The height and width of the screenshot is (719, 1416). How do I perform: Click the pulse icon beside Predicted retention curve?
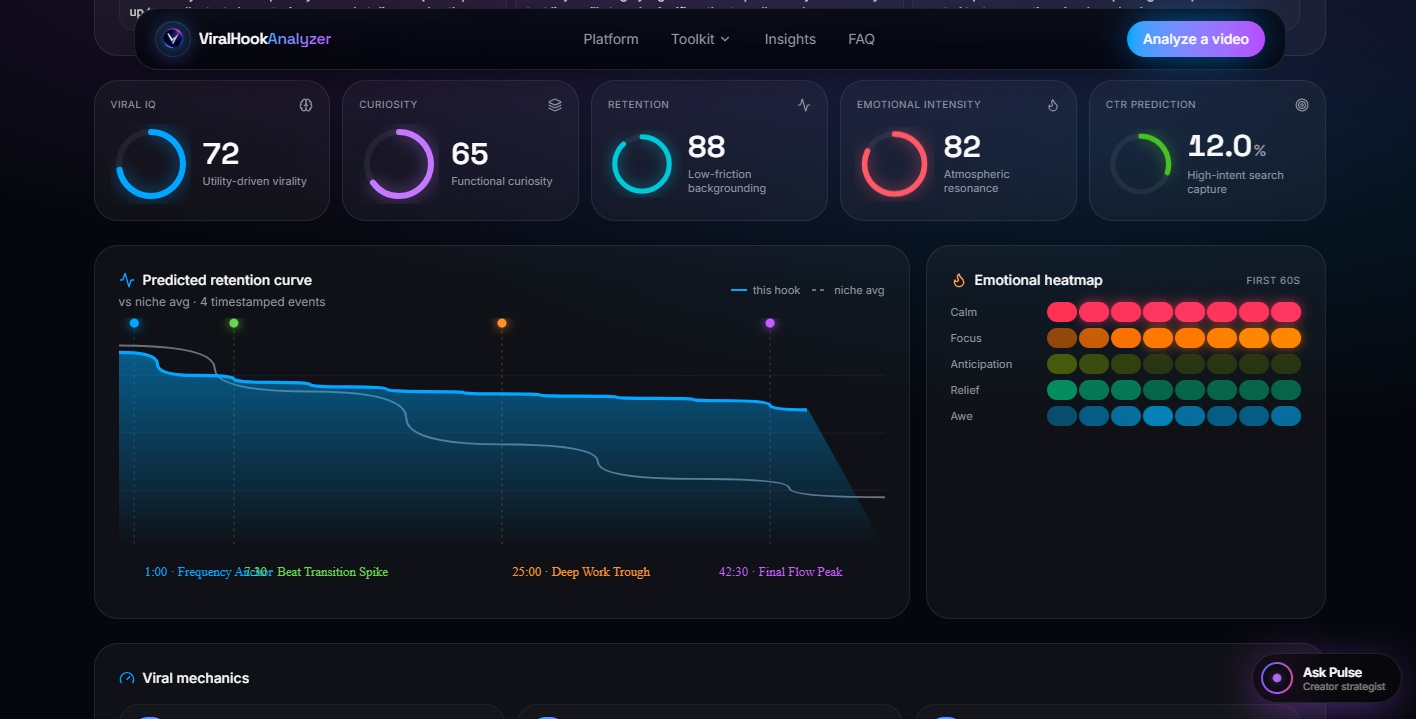pos(127,280)
